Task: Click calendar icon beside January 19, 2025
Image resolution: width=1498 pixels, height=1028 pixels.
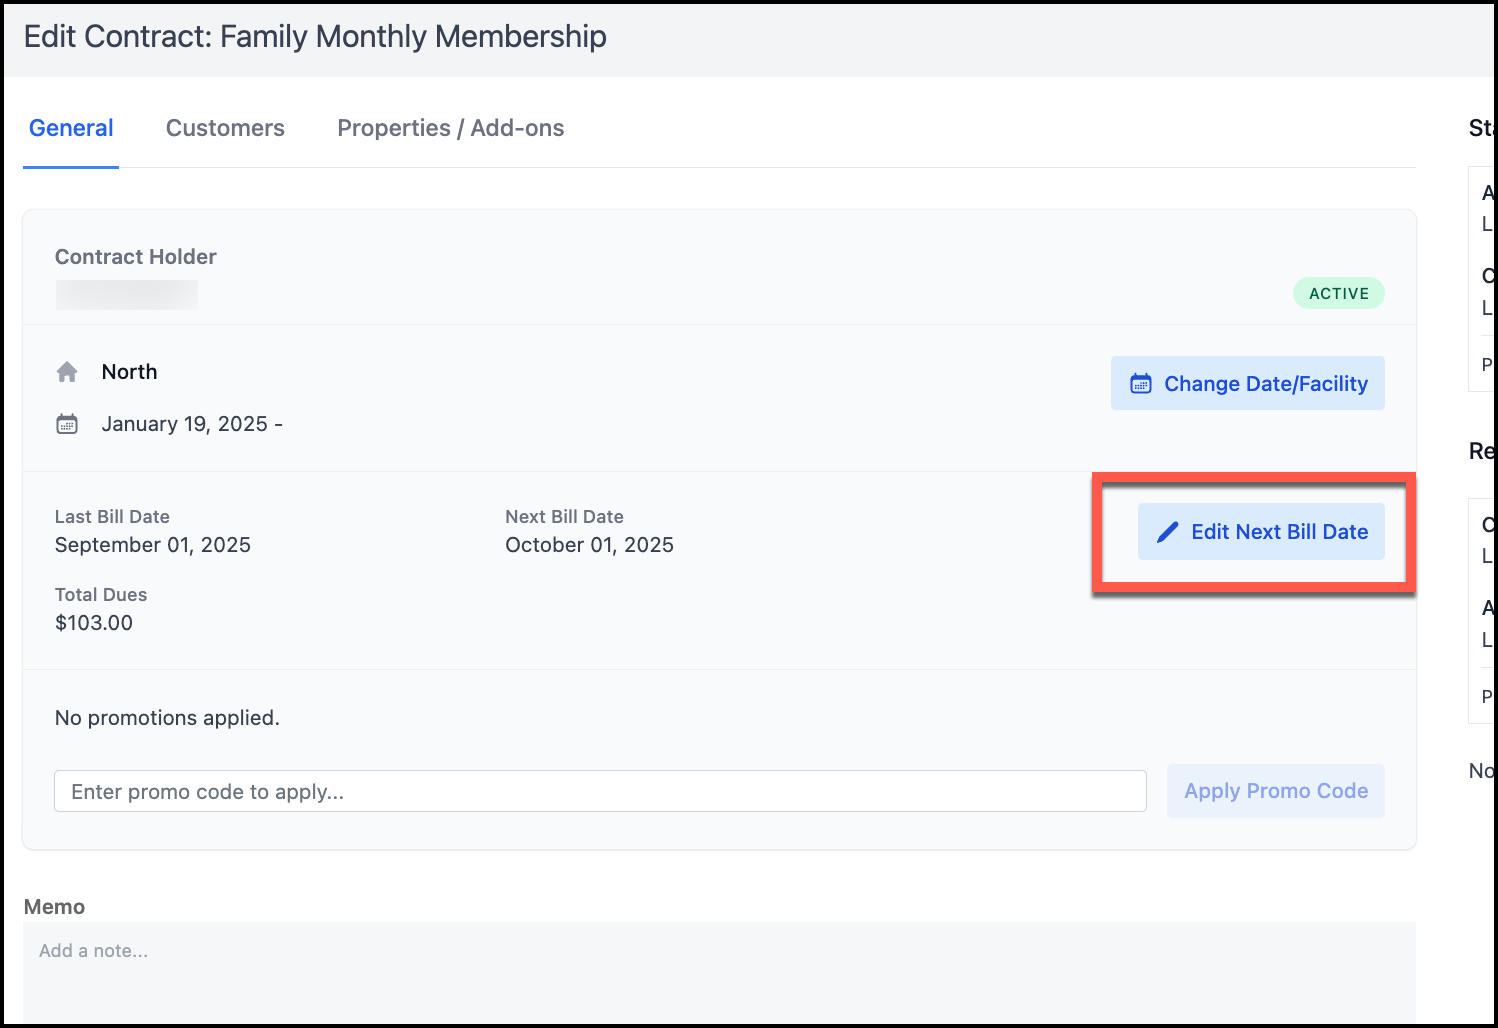Action: coord(67,424)
